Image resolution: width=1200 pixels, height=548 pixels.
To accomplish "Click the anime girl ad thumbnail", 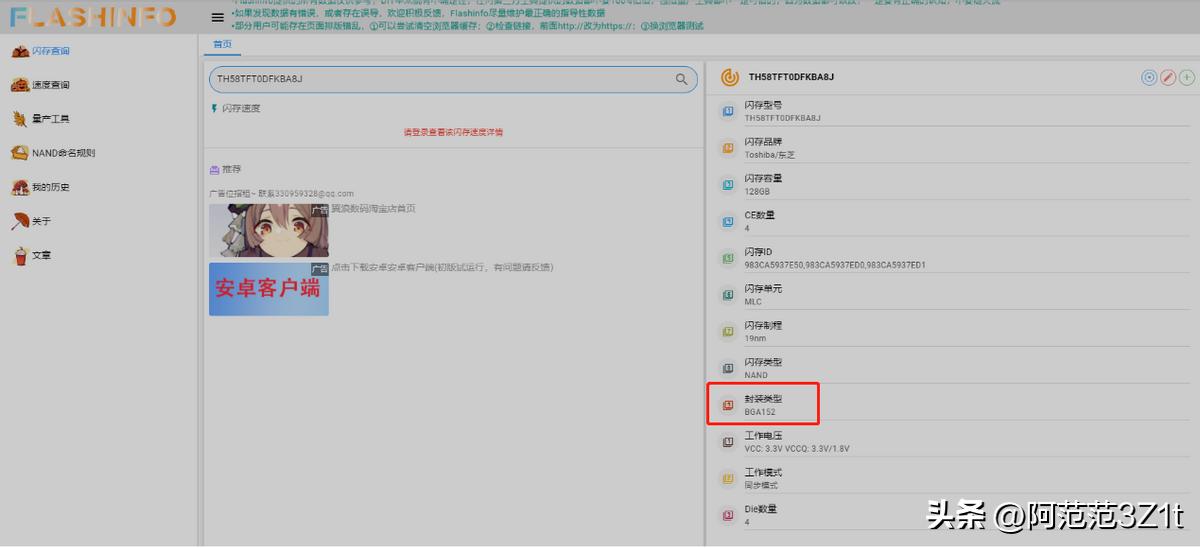I will [x=268, y=230].
